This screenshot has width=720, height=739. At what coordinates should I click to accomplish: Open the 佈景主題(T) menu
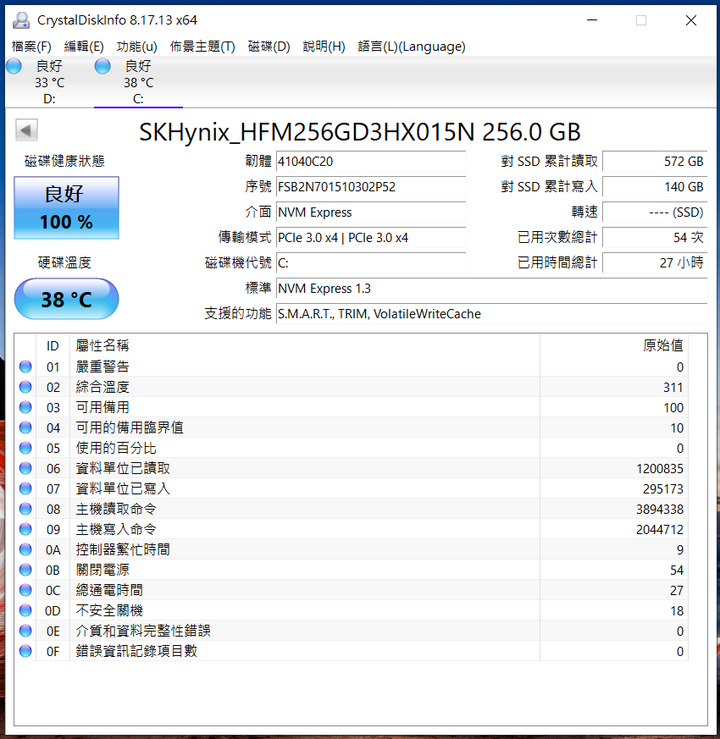pyautogui.click(x=203, y=46)
